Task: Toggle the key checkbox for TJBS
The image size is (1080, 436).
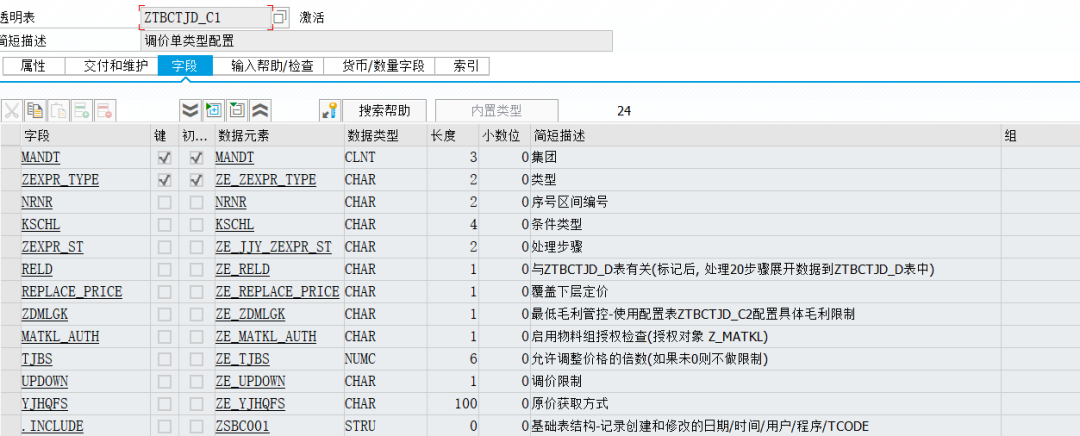Action: pyautogui.click(x=165, y=359)
